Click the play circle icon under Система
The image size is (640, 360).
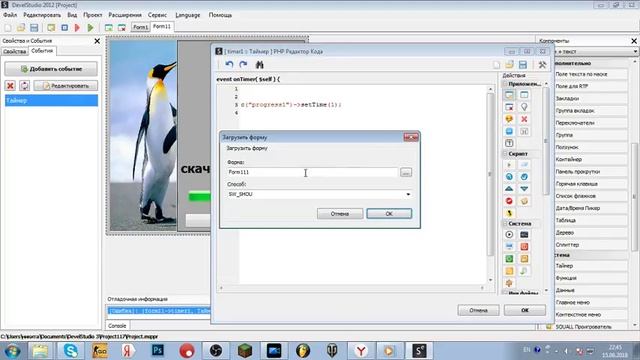(509, 234)
